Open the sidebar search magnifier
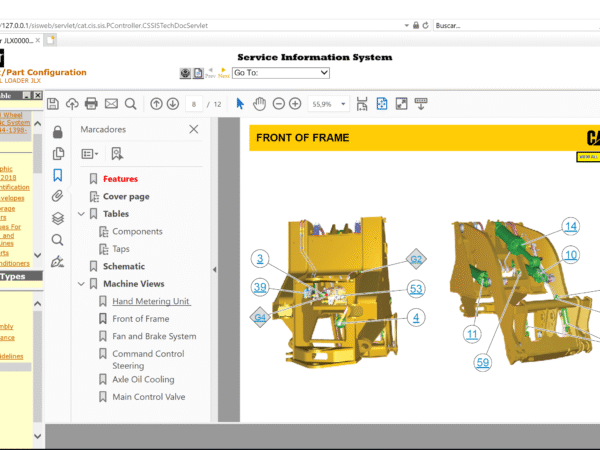Image resolution: width=600 pixels, height=450 pixels. pos(57,240)
